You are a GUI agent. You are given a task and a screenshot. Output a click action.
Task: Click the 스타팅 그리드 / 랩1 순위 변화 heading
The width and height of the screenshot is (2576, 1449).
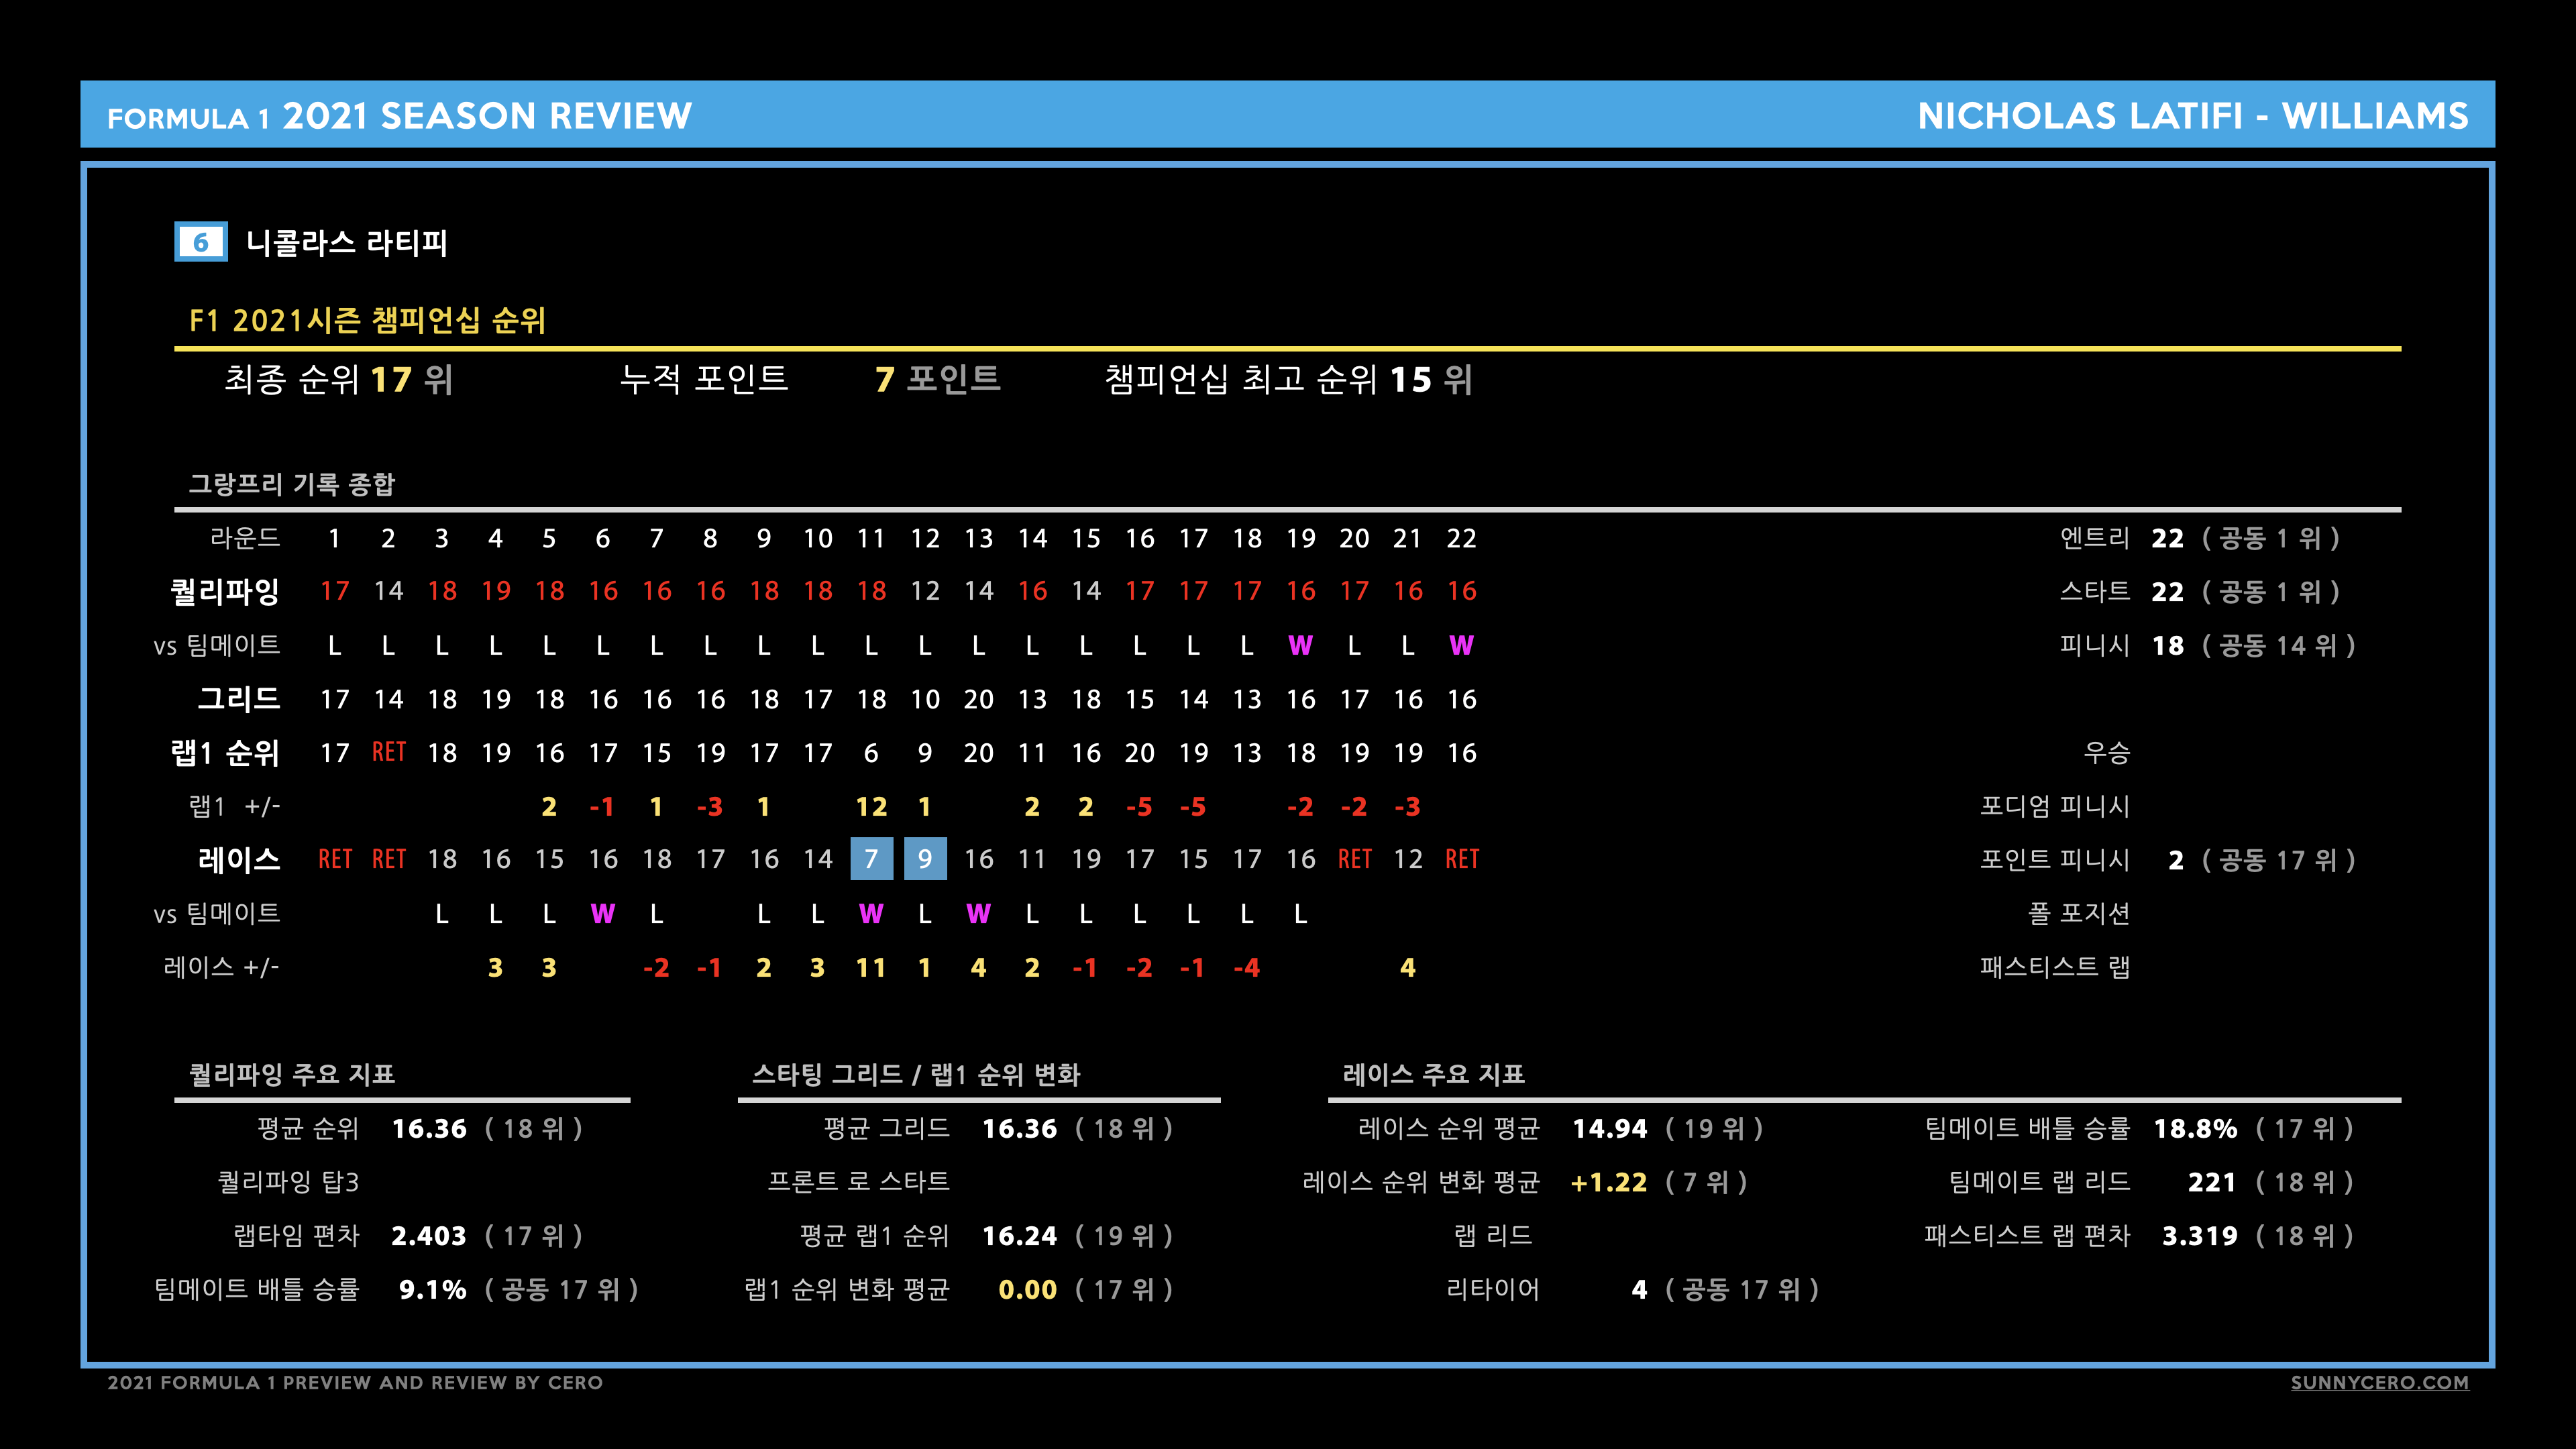pos(916,1074)
